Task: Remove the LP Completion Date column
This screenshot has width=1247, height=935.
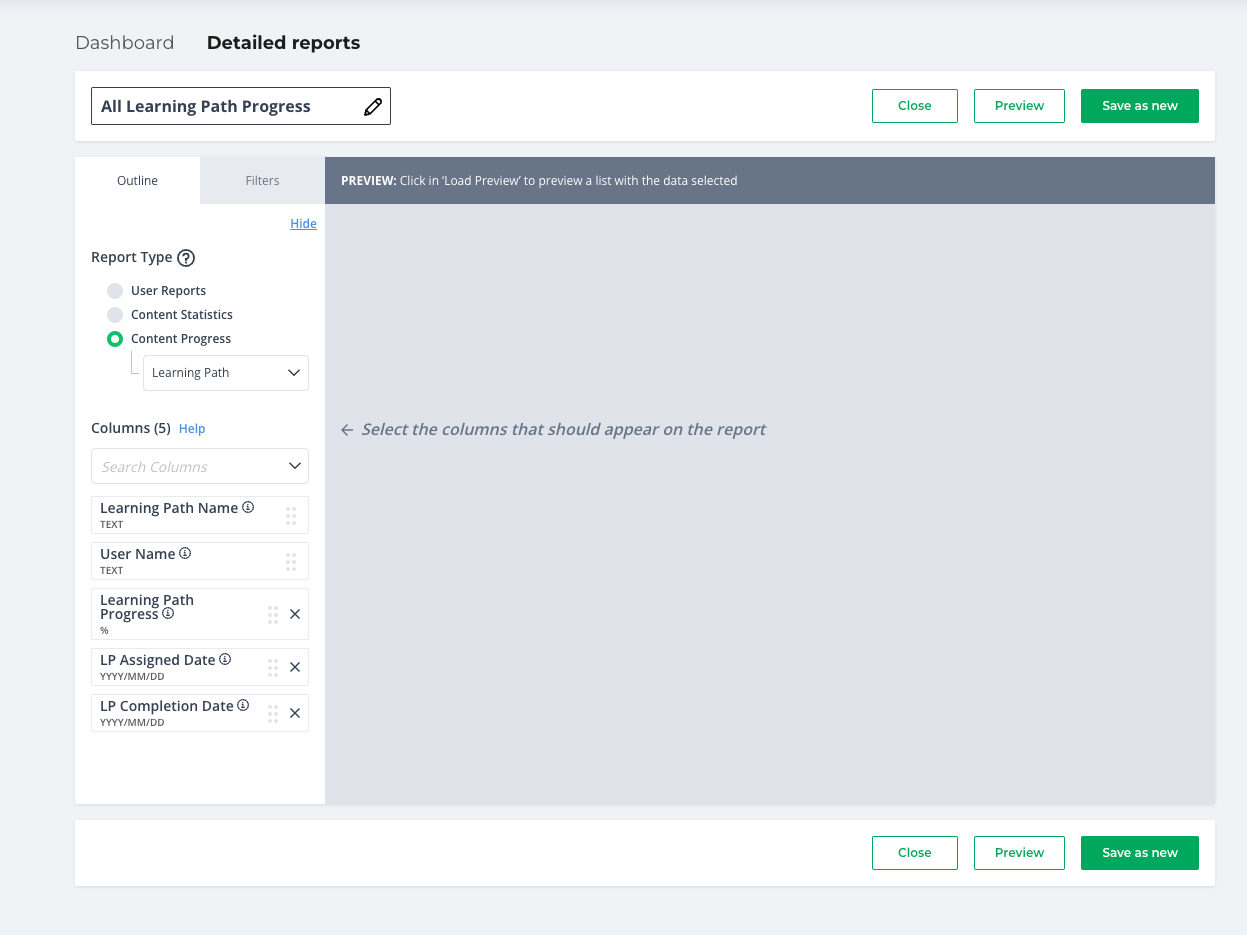Action: point(295,713)
